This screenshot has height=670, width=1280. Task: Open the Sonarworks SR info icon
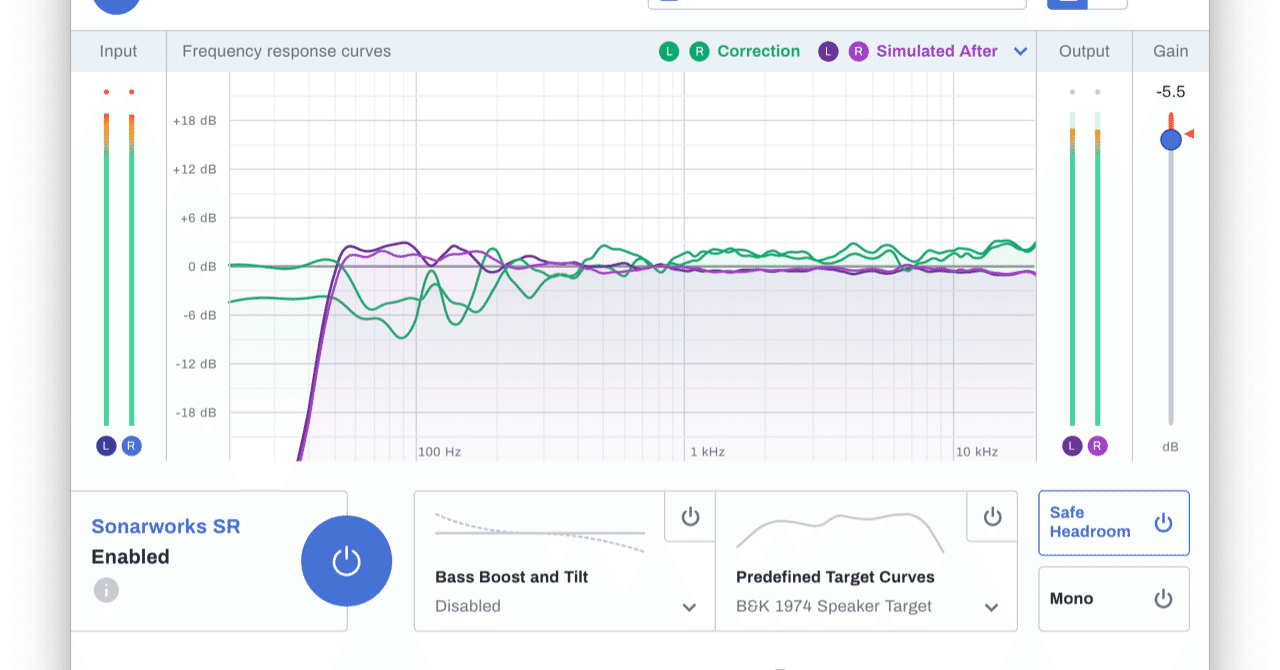click(106, 590)
